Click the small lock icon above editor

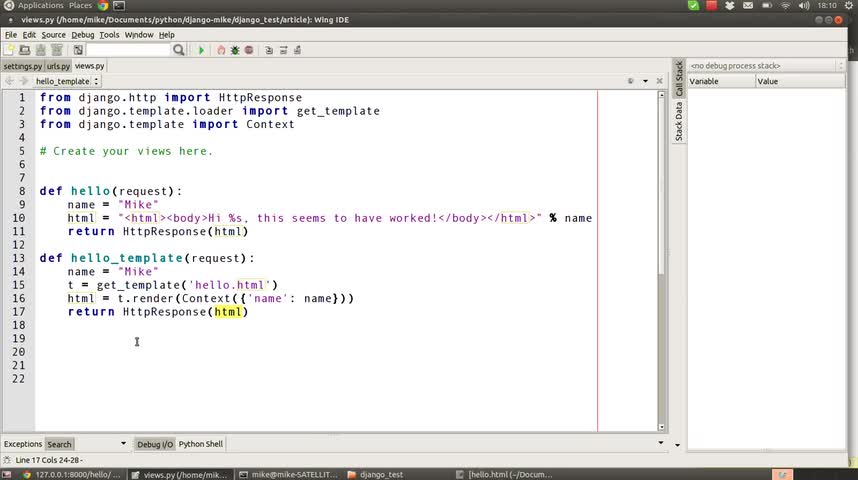point(630,81)
